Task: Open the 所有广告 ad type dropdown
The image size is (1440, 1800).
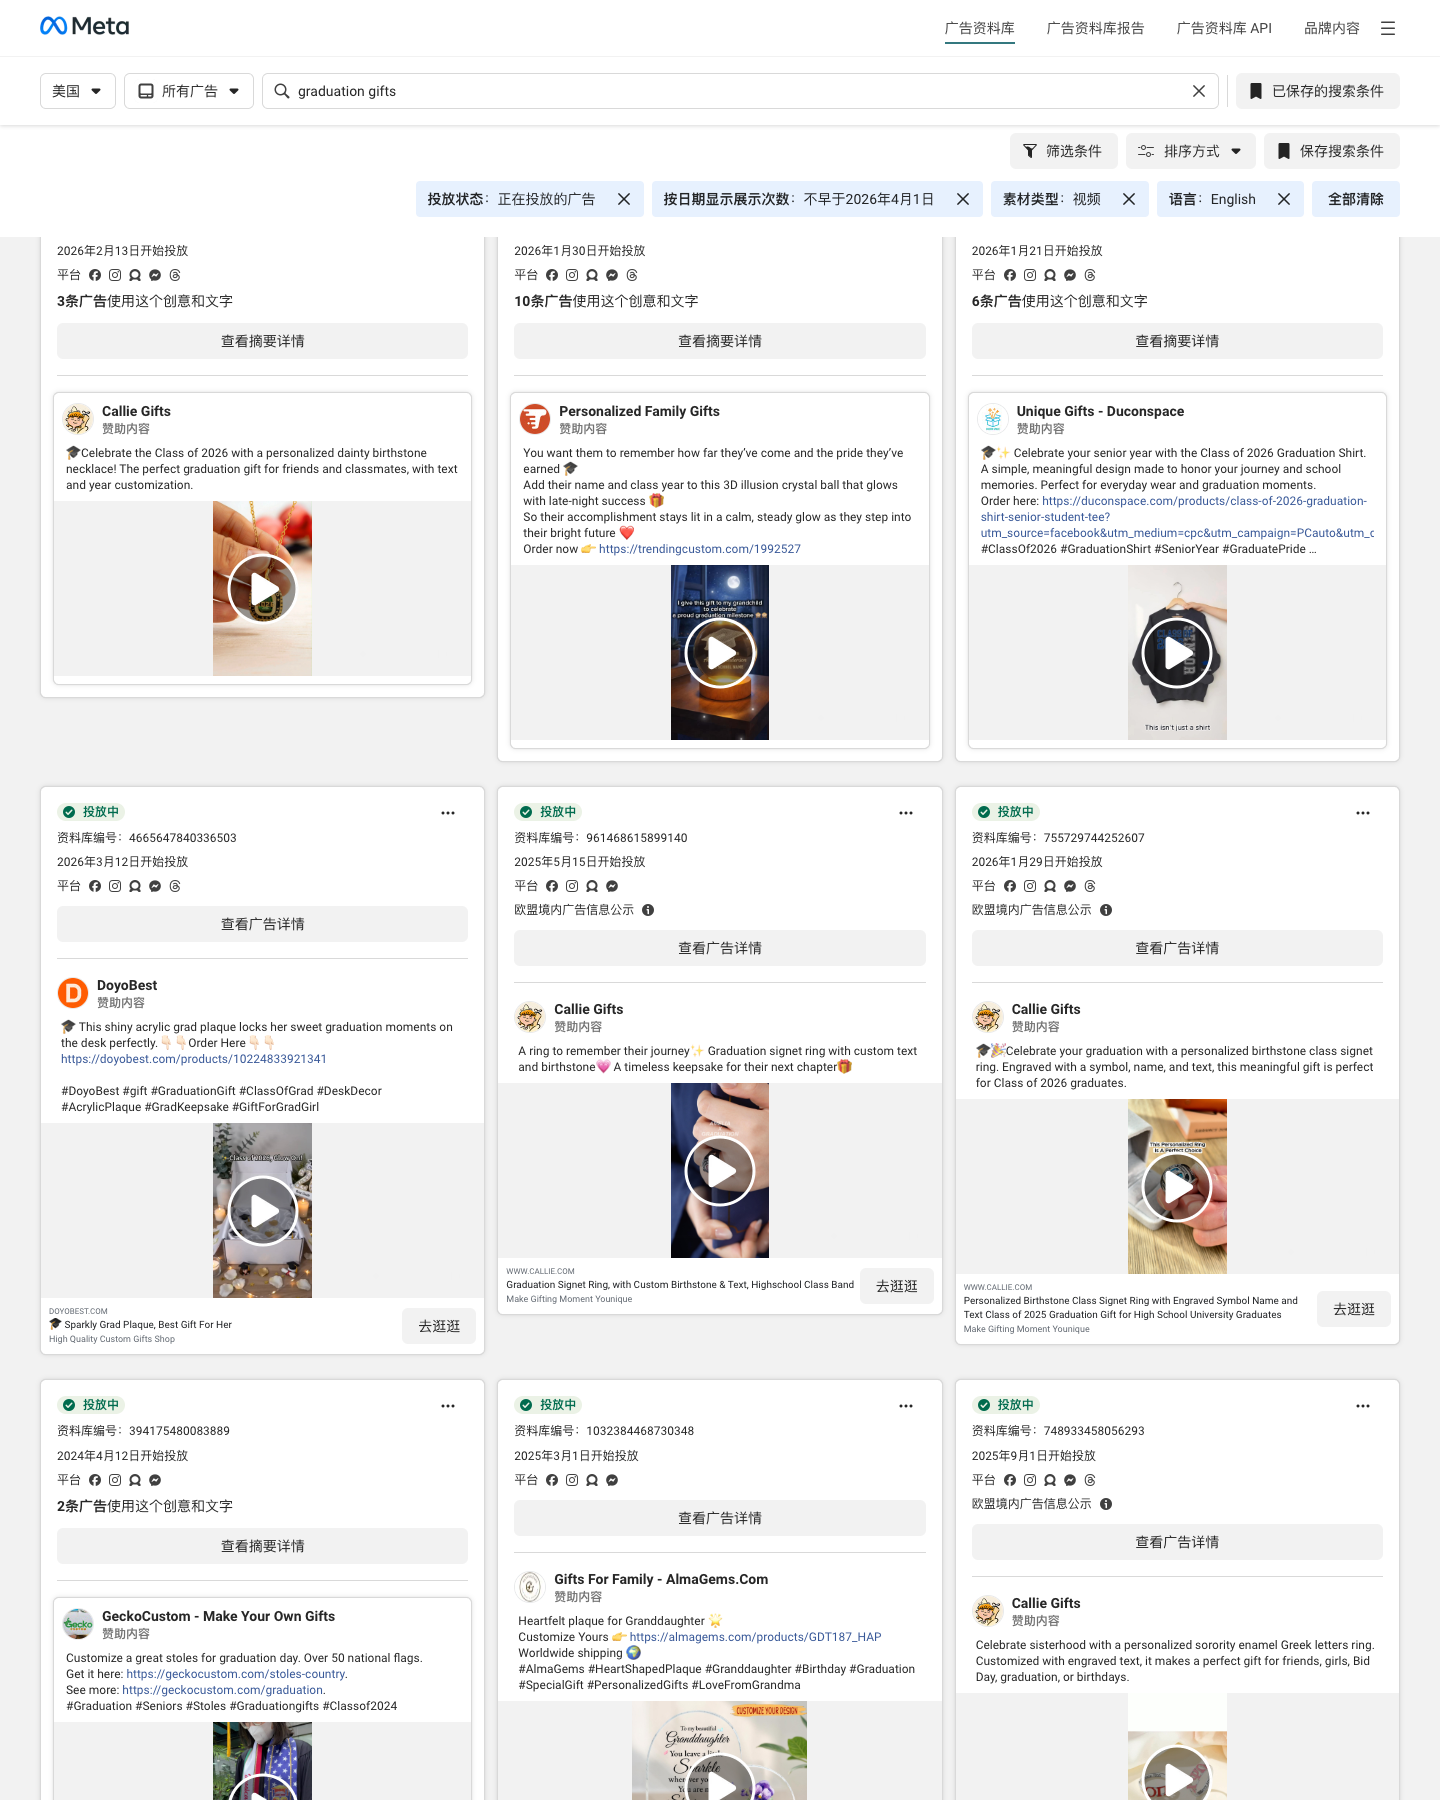Action: pyautogui.click(x=188, y=91)
